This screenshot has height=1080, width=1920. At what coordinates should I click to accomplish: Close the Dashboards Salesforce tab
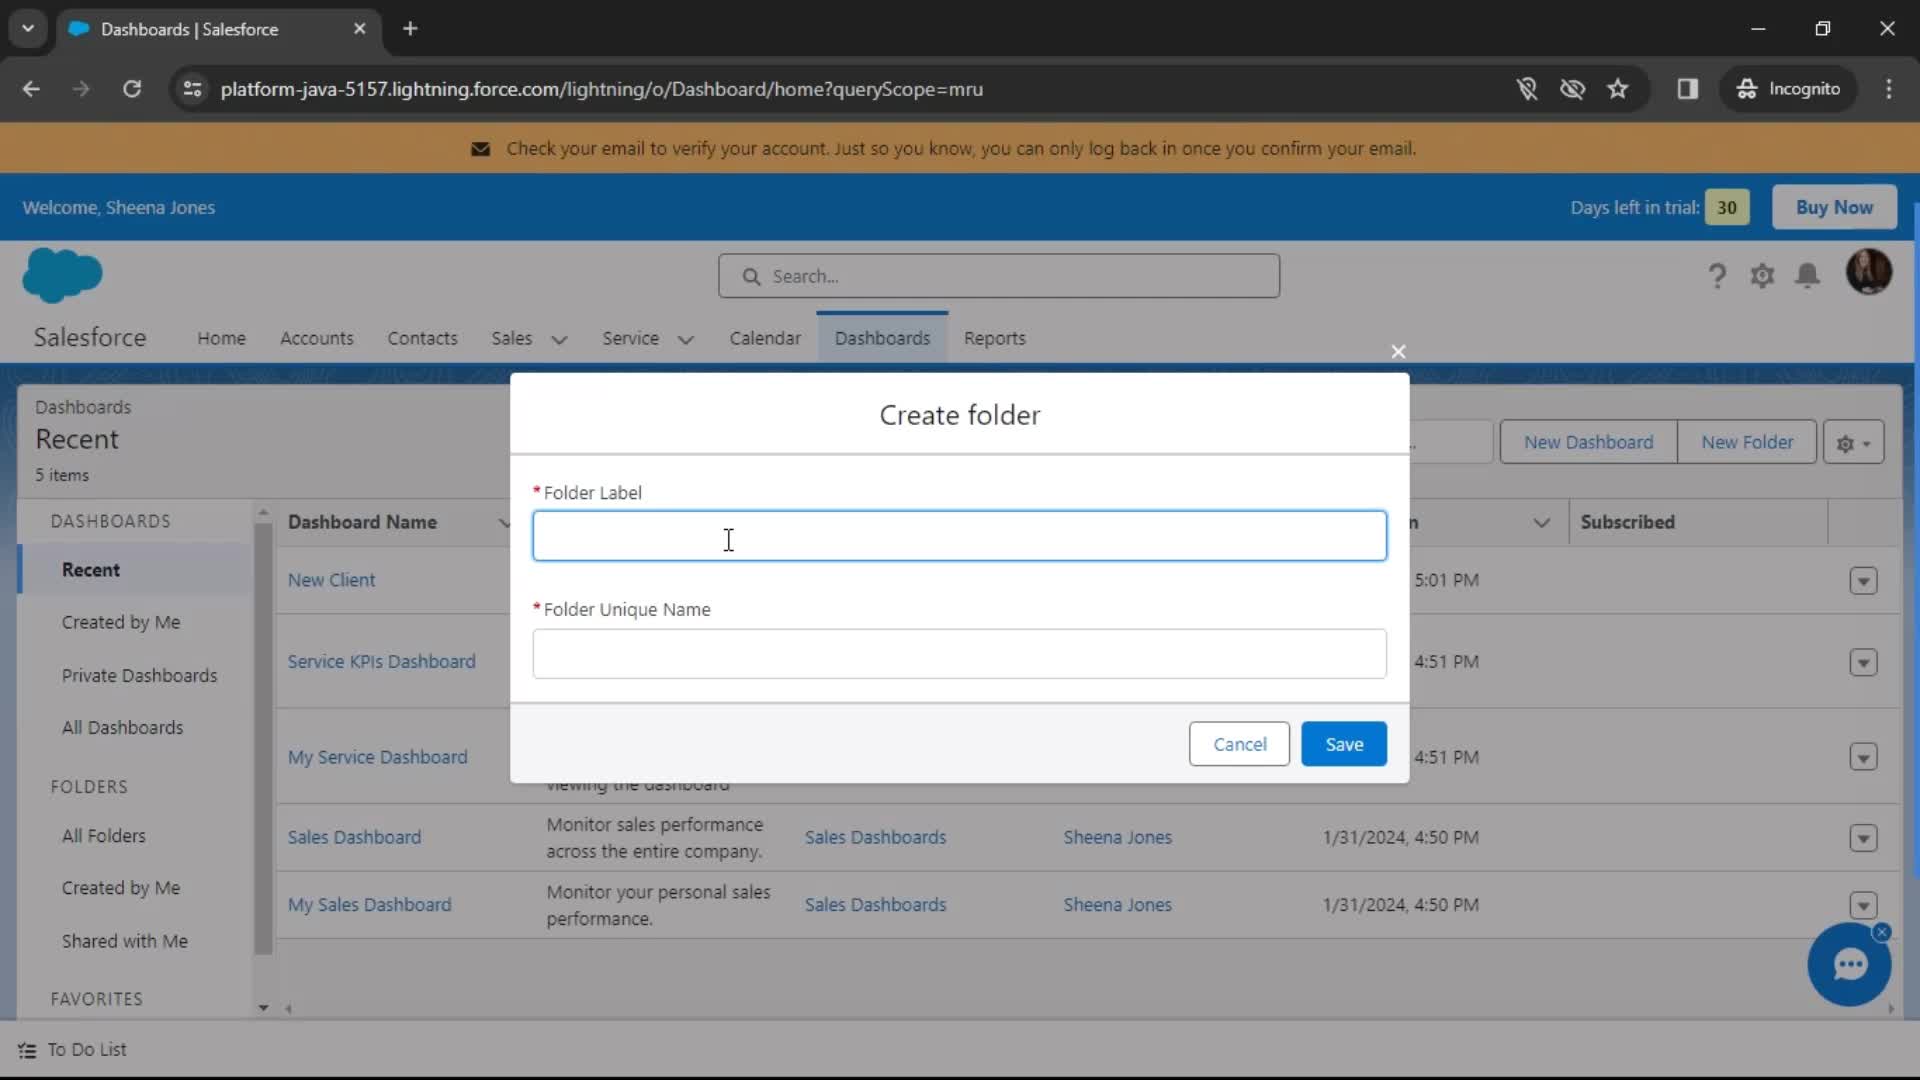tap(360, 29)
